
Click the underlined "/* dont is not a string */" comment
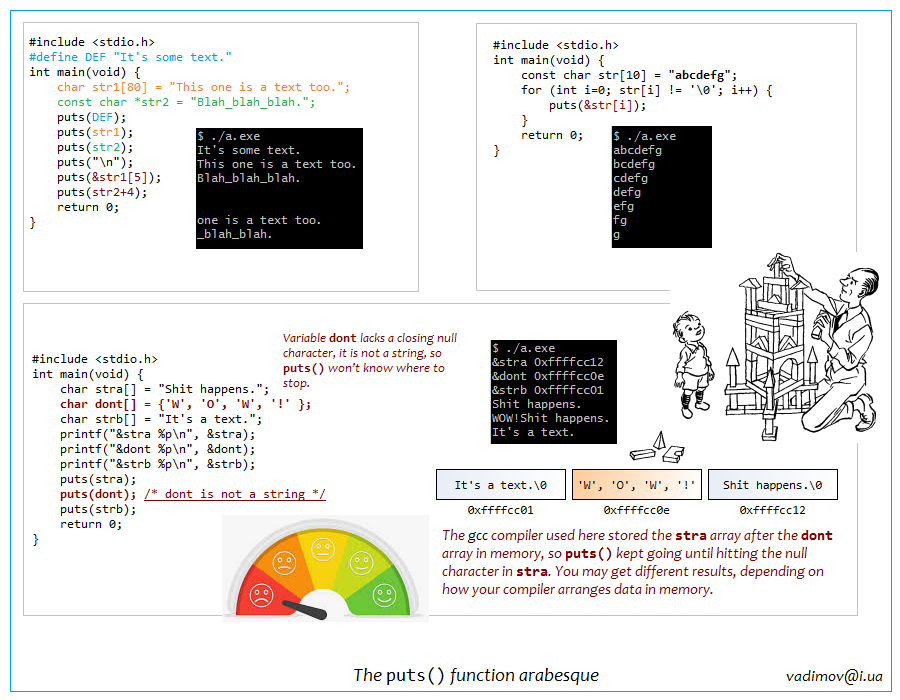point(235,494)
